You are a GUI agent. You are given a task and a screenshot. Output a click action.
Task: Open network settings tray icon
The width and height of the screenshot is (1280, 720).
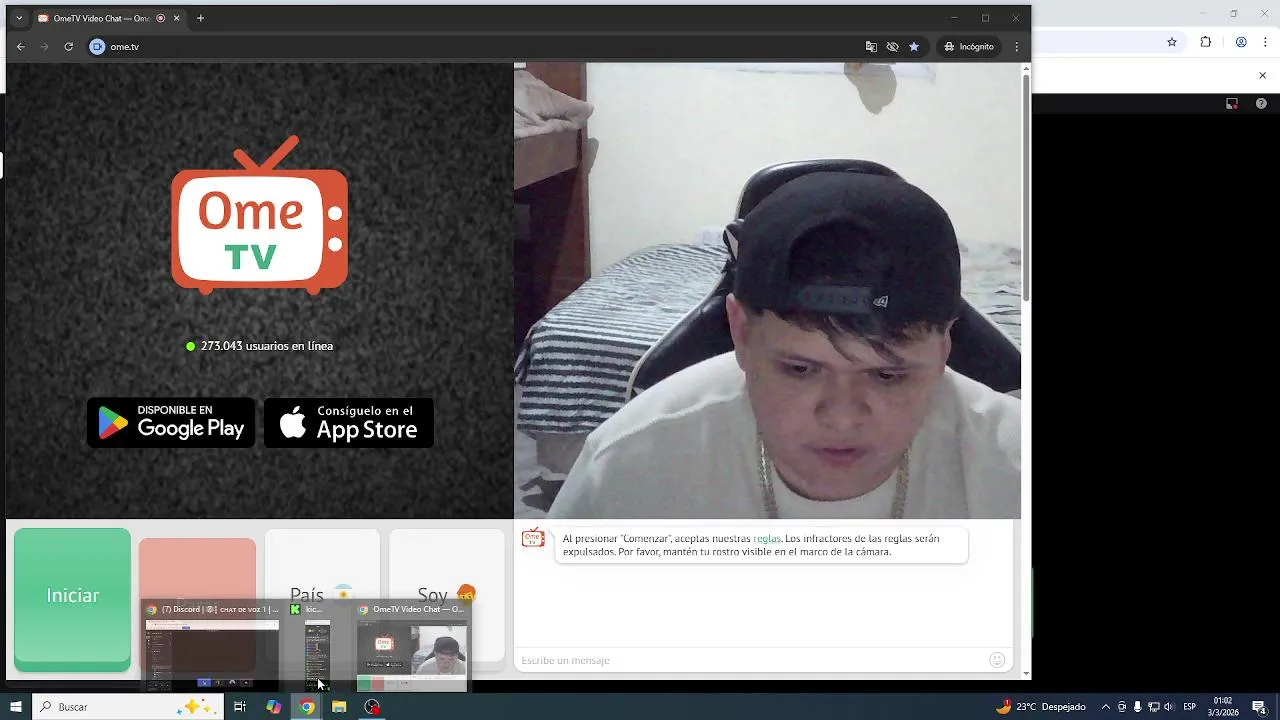1153,707
